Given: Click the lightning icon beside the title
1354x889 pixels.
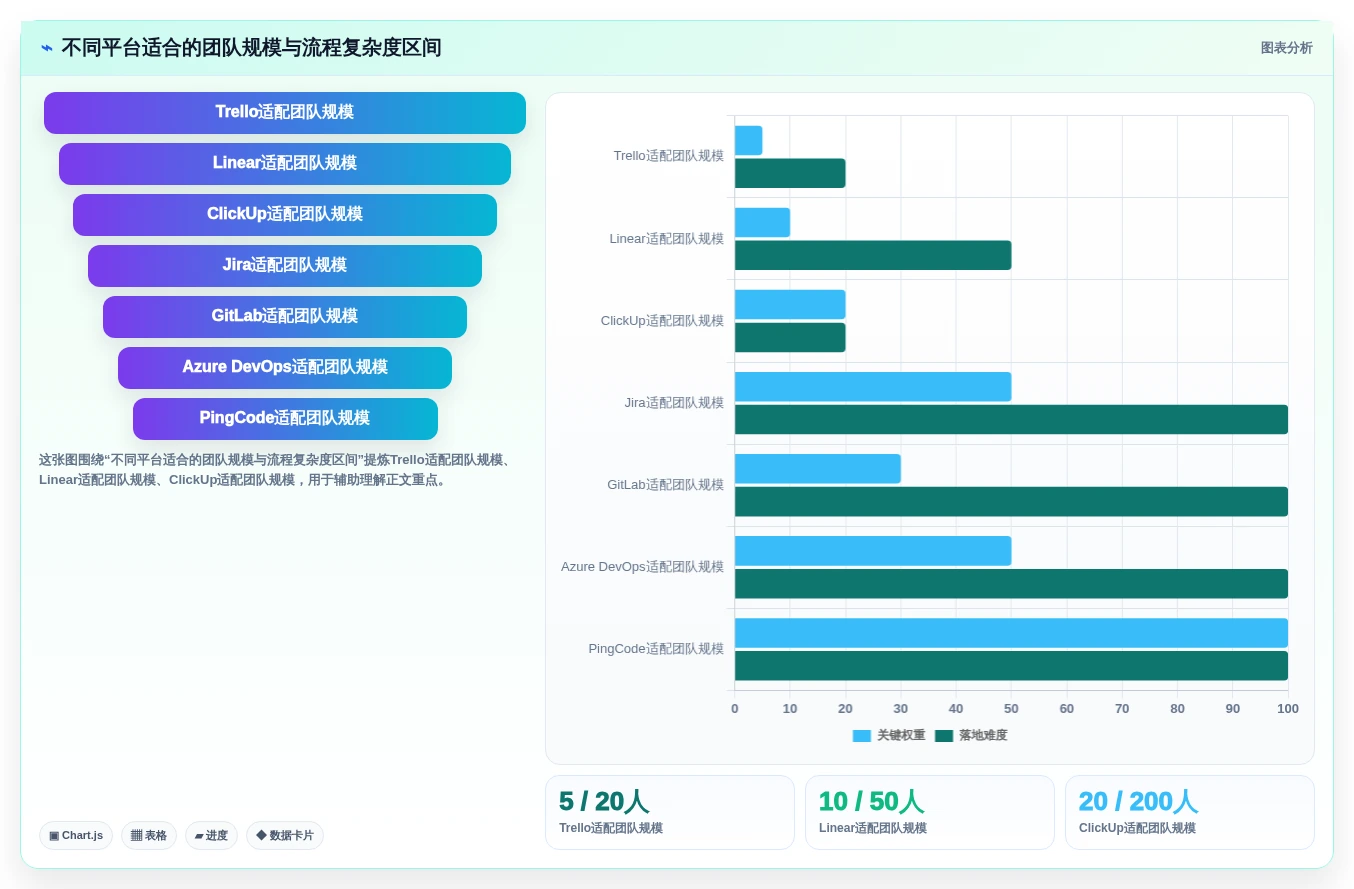Looking at the screenshot, I should coord(47,48).
